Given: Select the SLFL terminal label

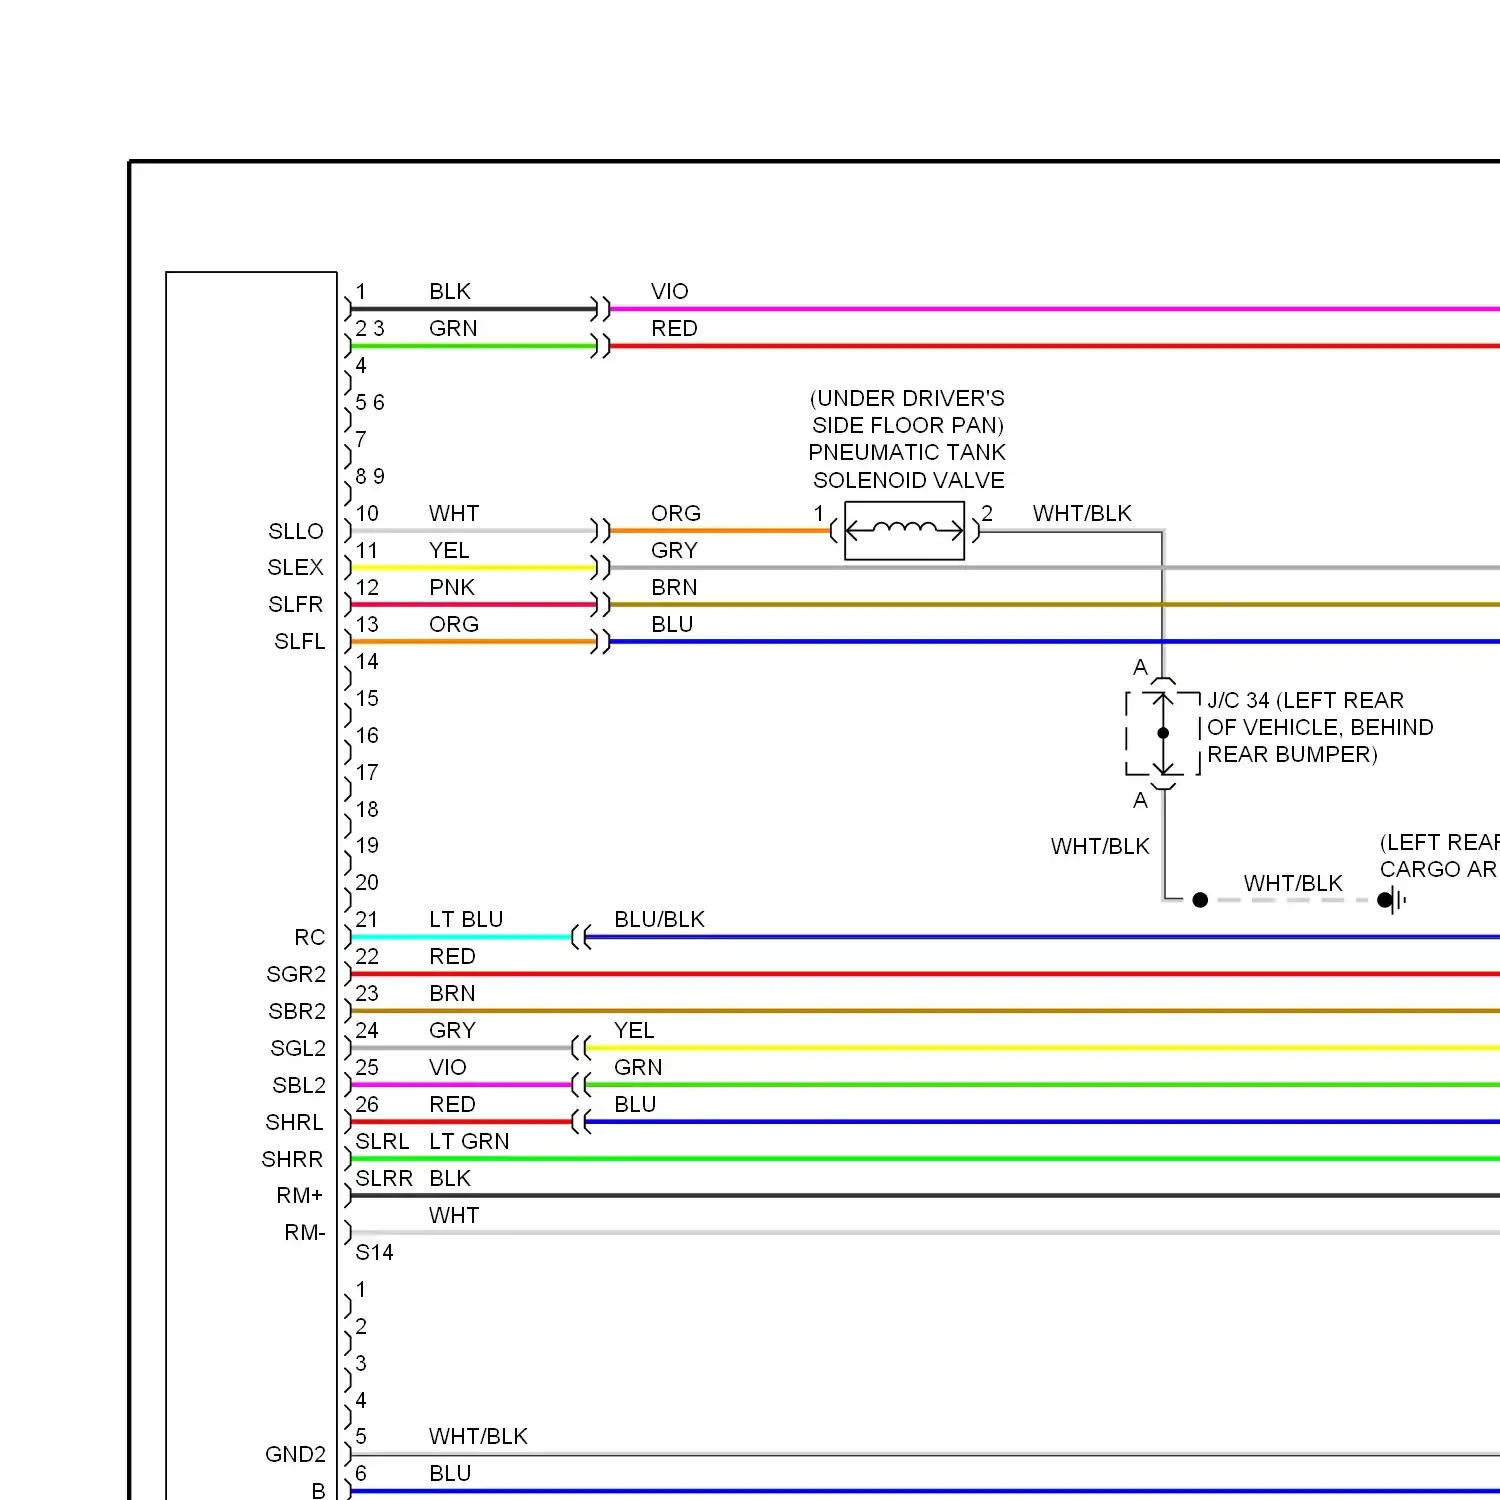Looking at the screenshot, I should 300,641.
